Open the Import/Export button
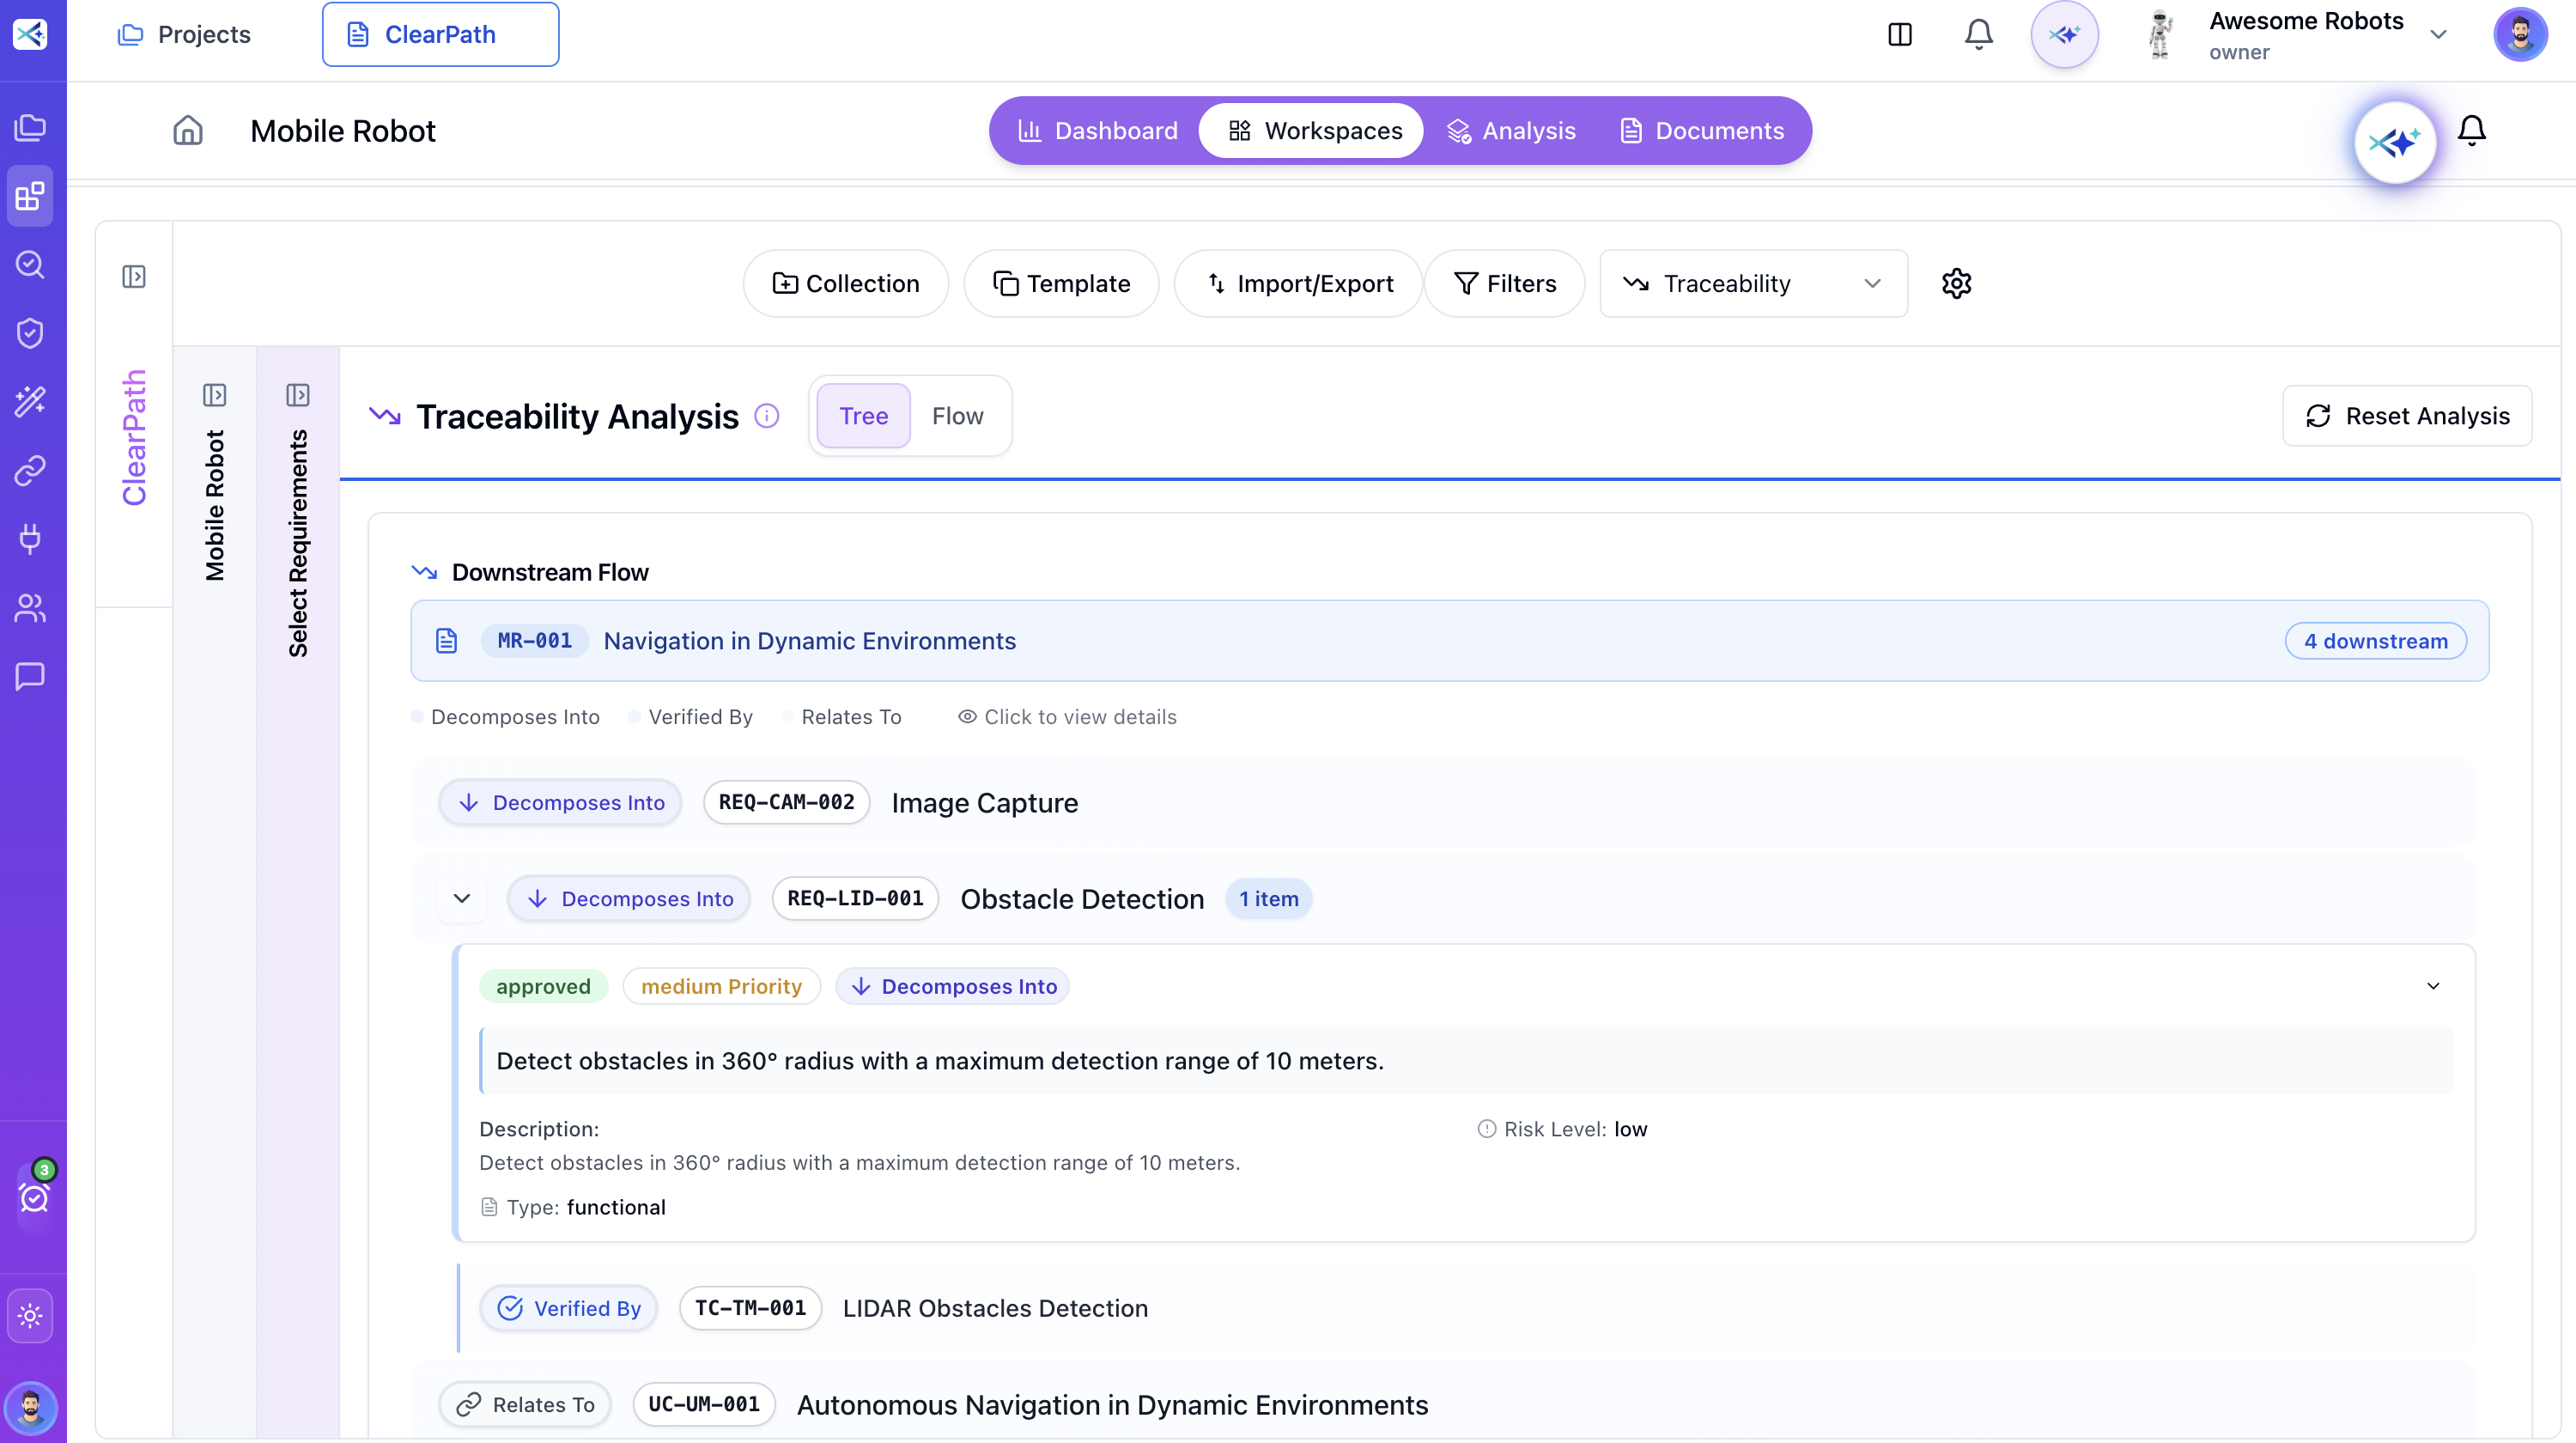The height and width of the screenshot is (1443, 2576). [x=1298, y=284]
